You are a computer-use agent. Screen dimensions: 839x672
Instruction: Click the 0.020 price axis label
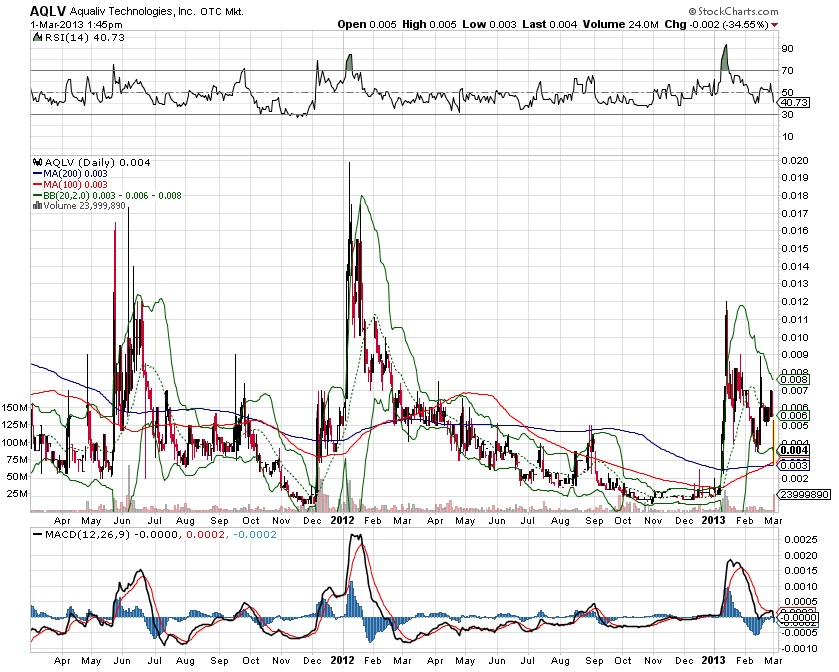pyautogui.click(x=795, y=161)
